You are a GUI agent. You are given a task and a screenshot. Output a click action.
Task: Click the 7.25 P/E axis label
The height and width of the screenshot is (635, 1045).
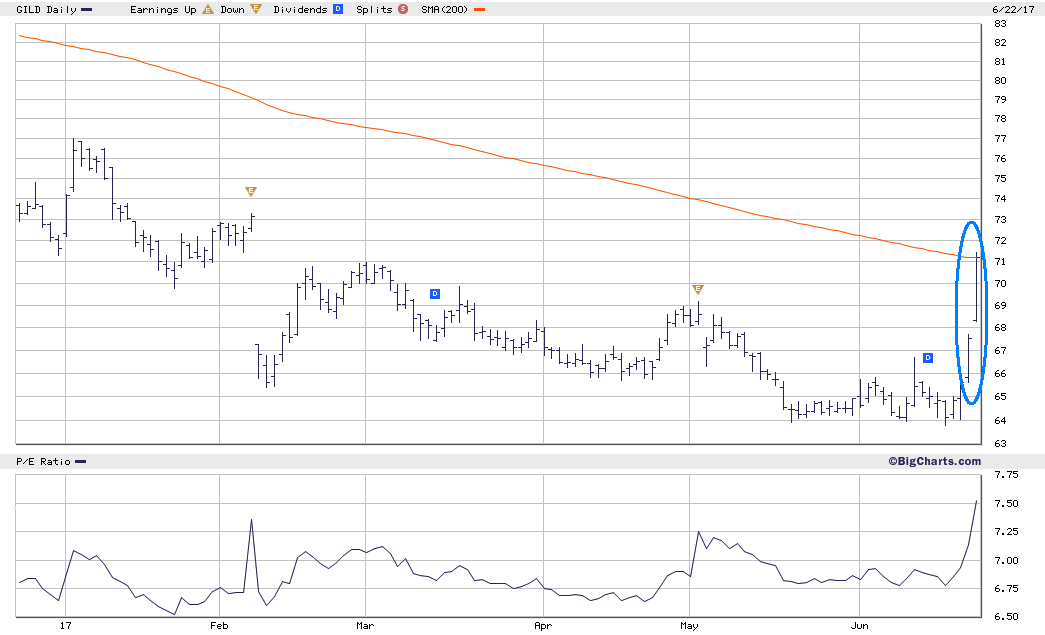point(1006,532)
